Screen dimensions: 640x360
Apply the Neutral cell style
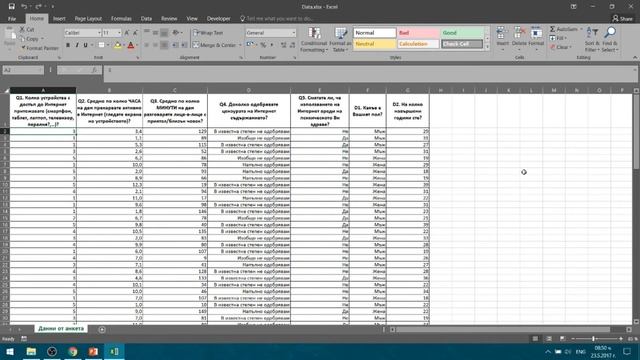[x=375, y=44]
